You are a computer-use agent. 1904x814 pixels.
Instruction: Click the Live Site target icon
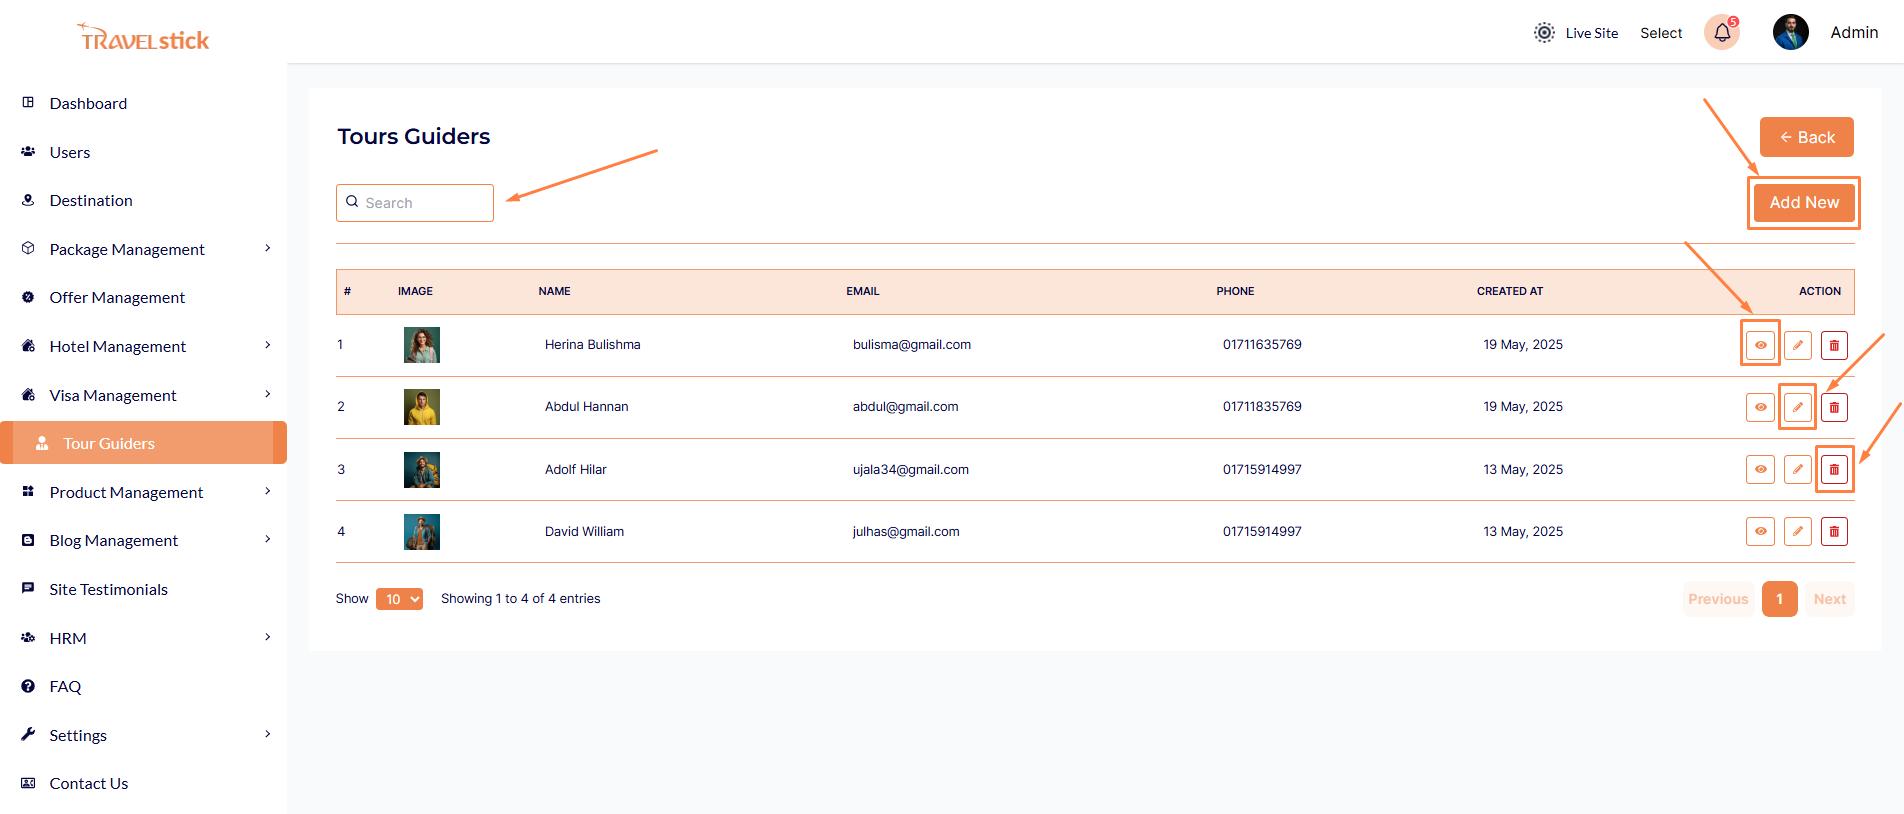(x=1544, y=33)
